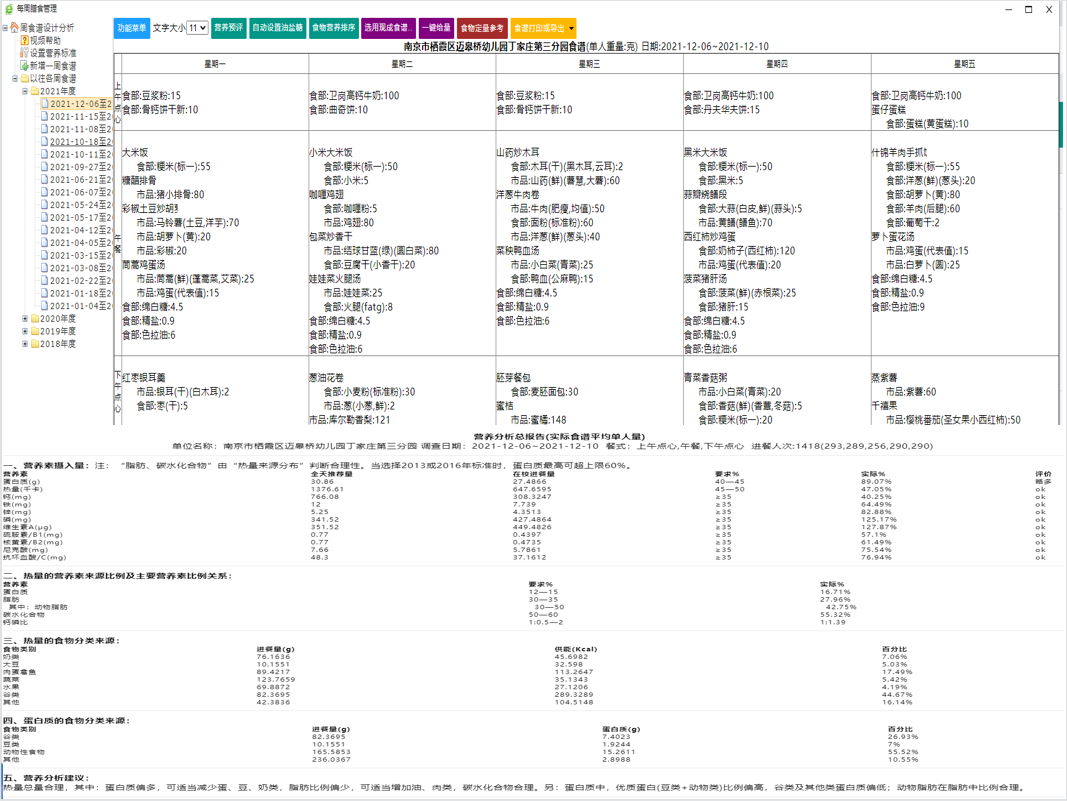This screenshot has width=1067, height=801.
Task: Open the 文字大小 font size dropdown
Action: tap(197, 28)
